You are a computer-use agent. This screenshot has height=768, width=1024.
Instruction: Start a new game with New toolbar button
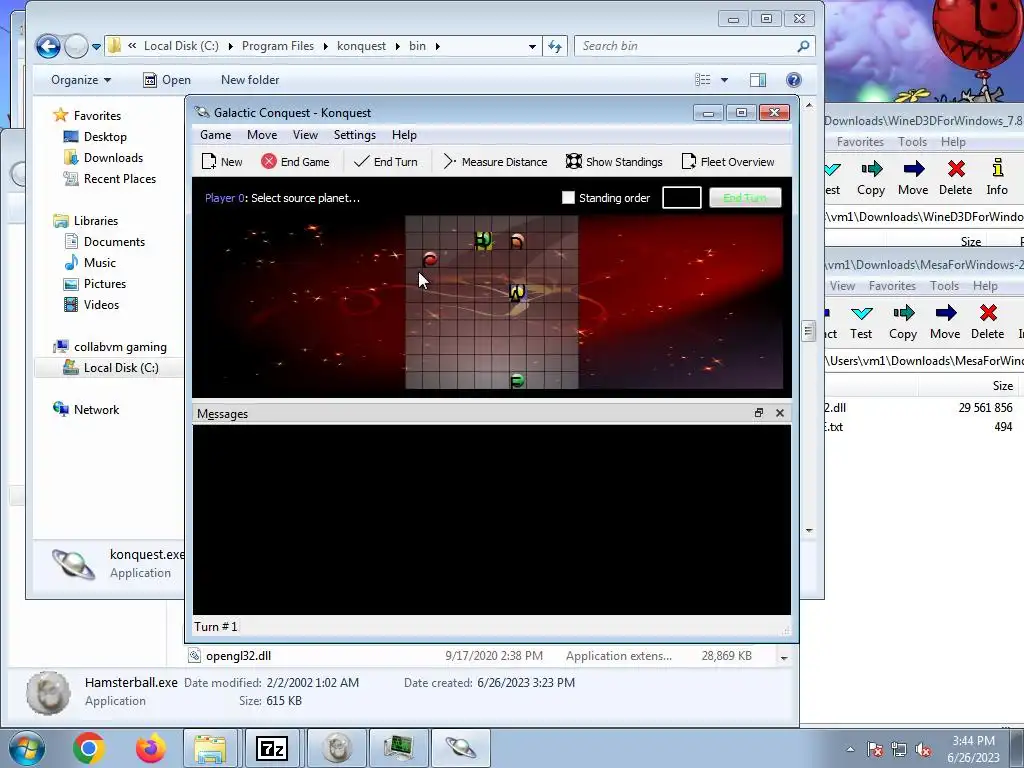[222, 162]
